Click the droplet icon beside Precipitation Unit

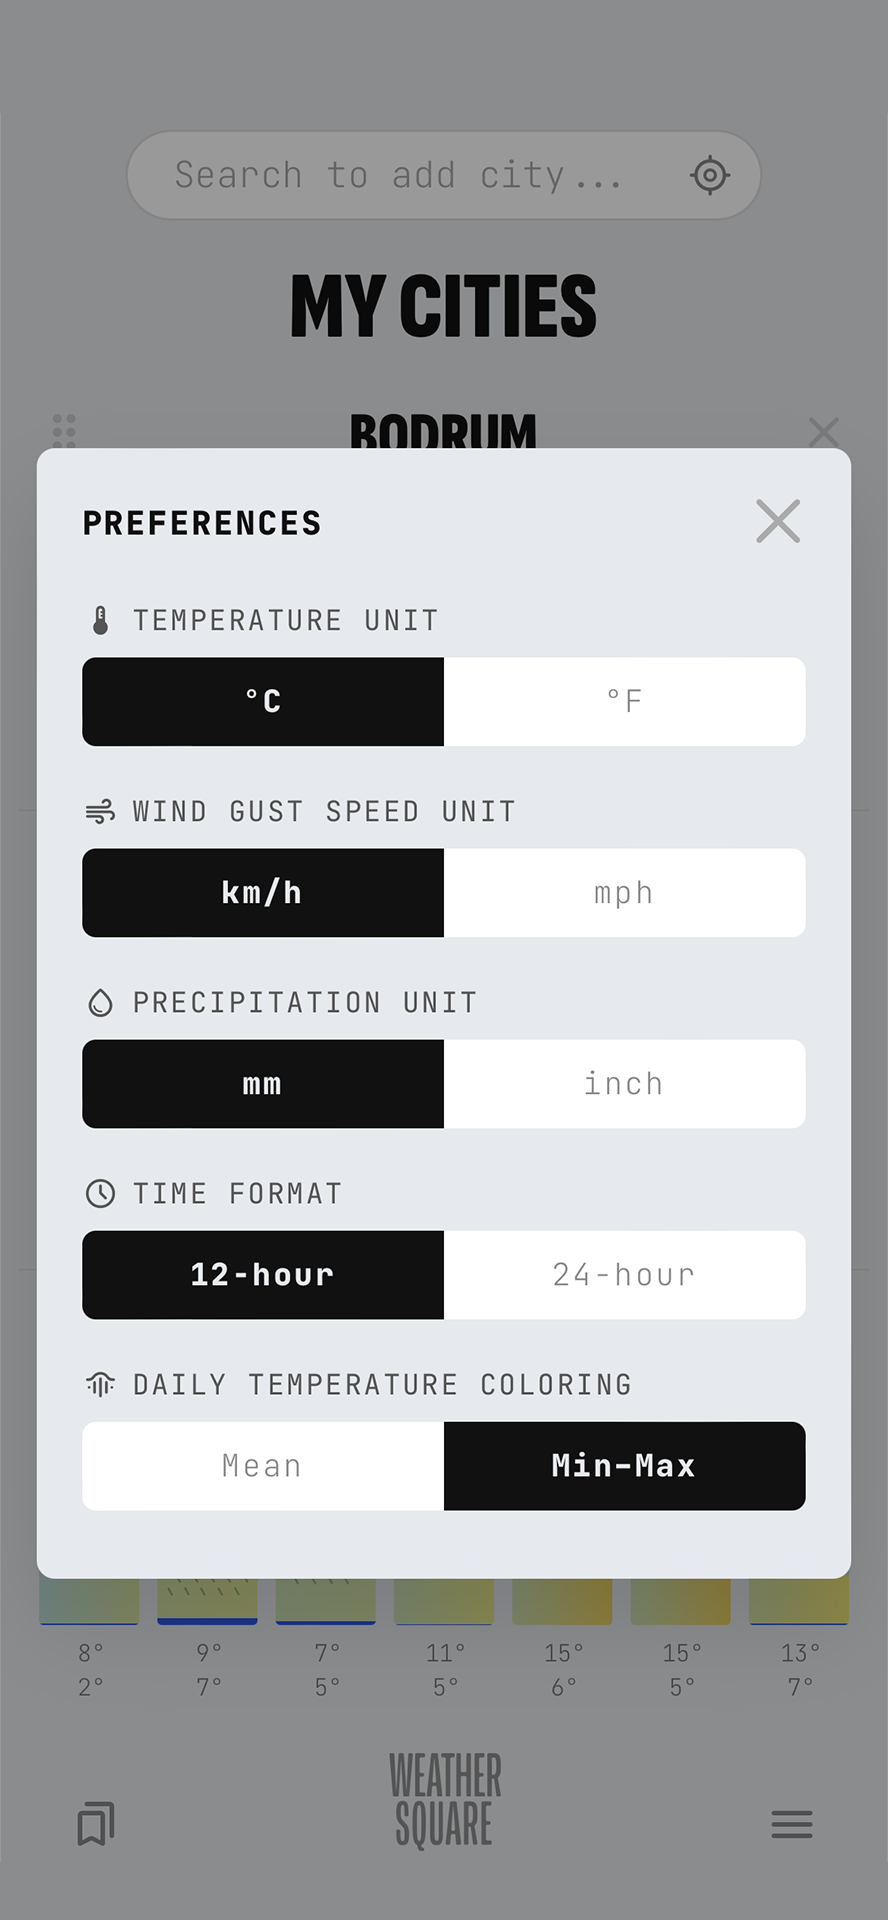point(101,1002)
